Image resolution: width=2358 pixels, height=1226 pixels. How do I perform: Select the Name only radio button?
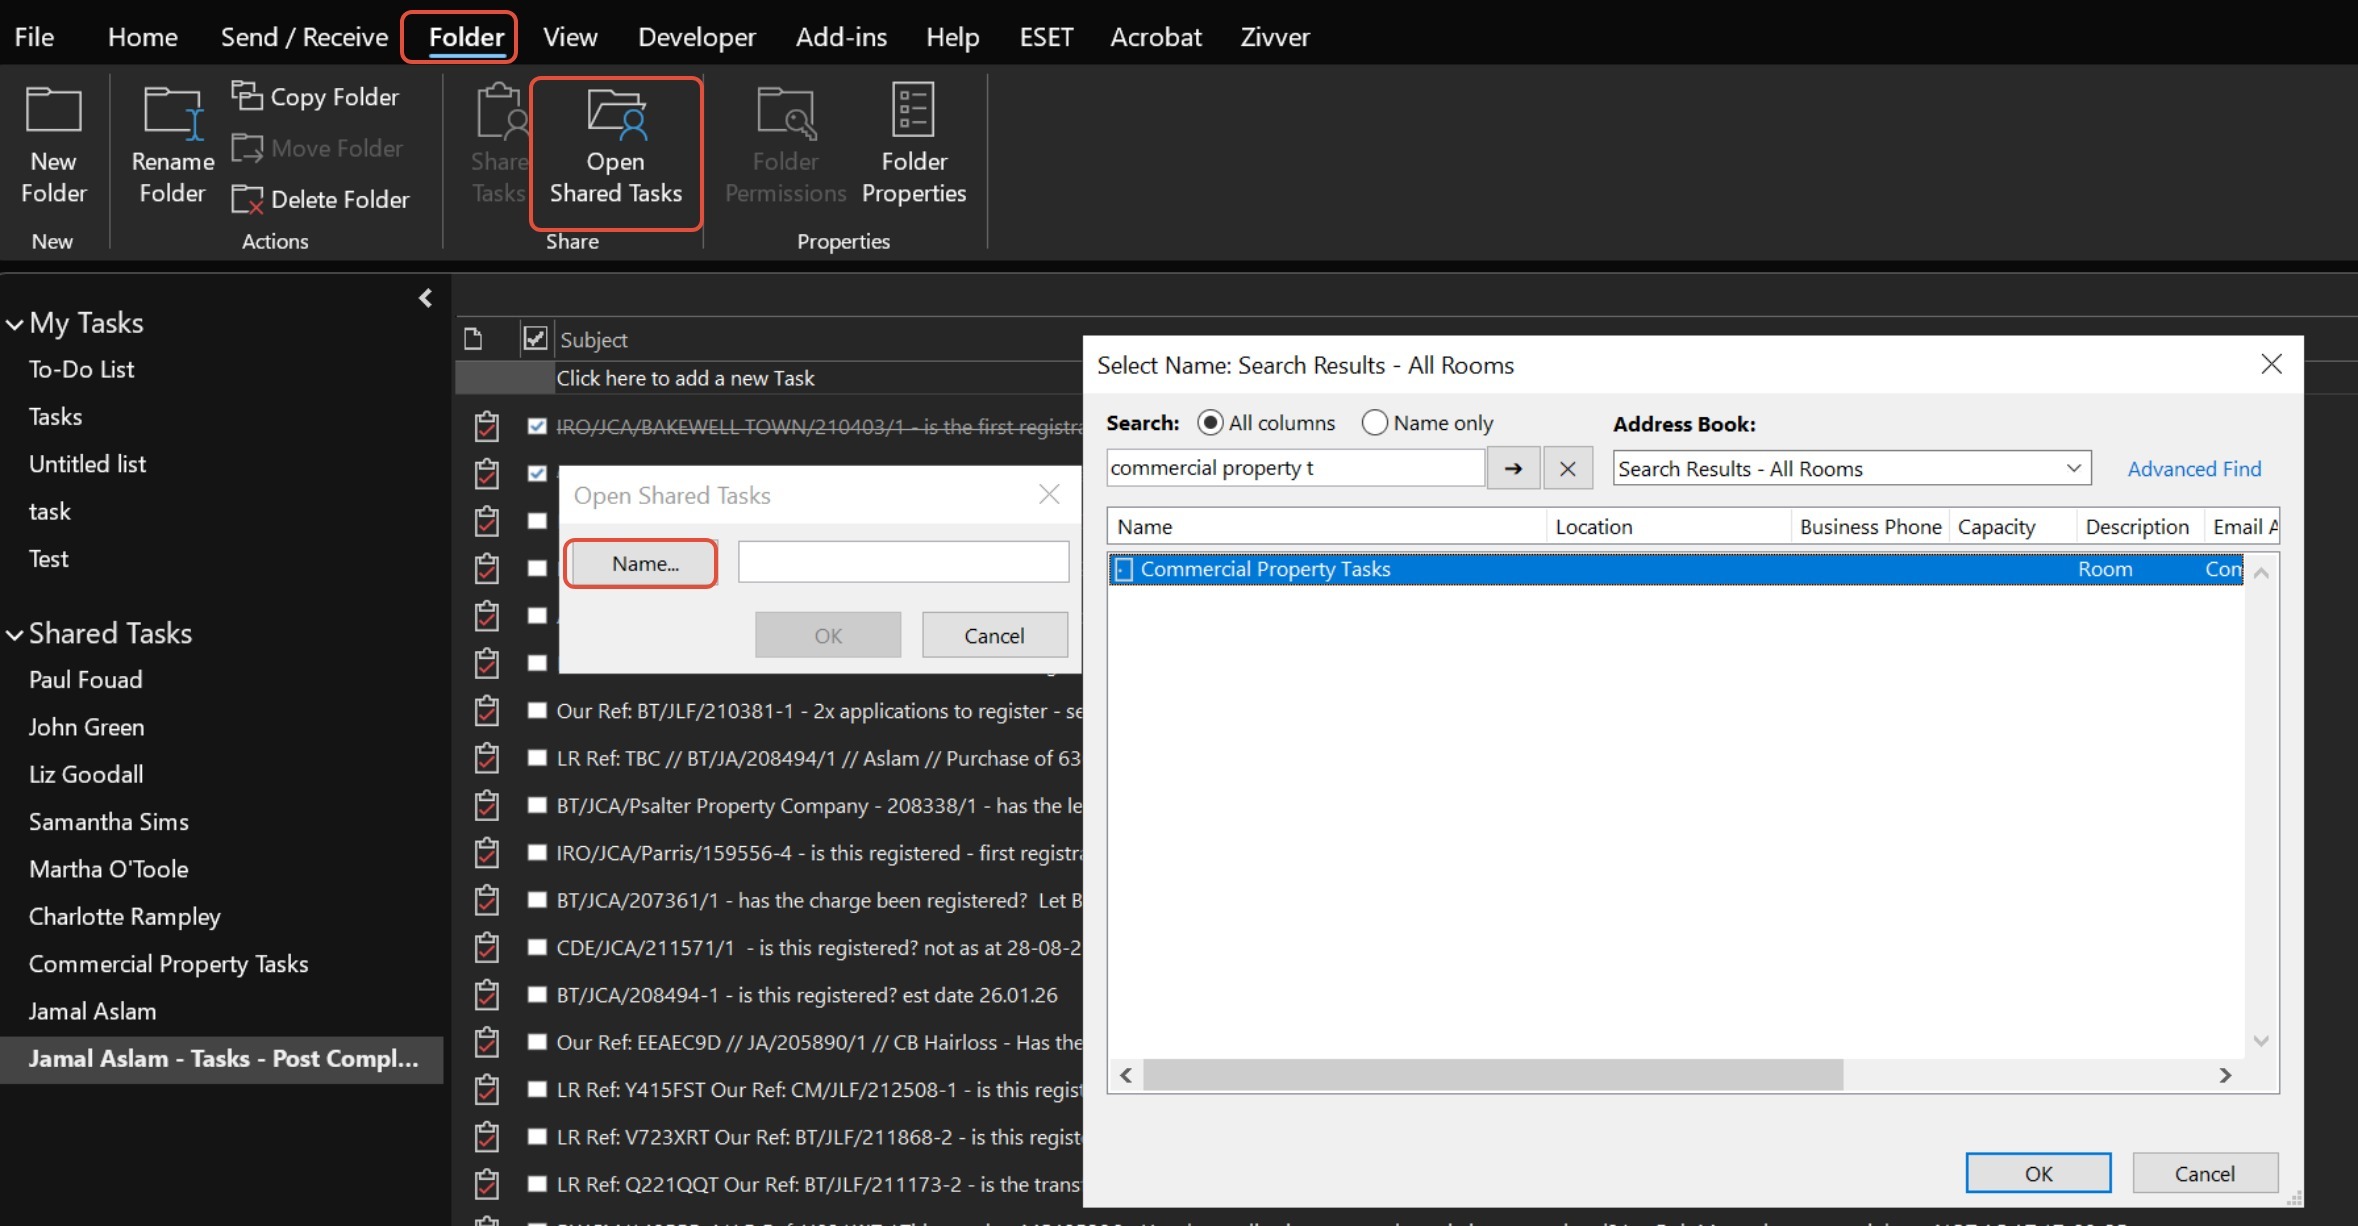point(1375,423)
